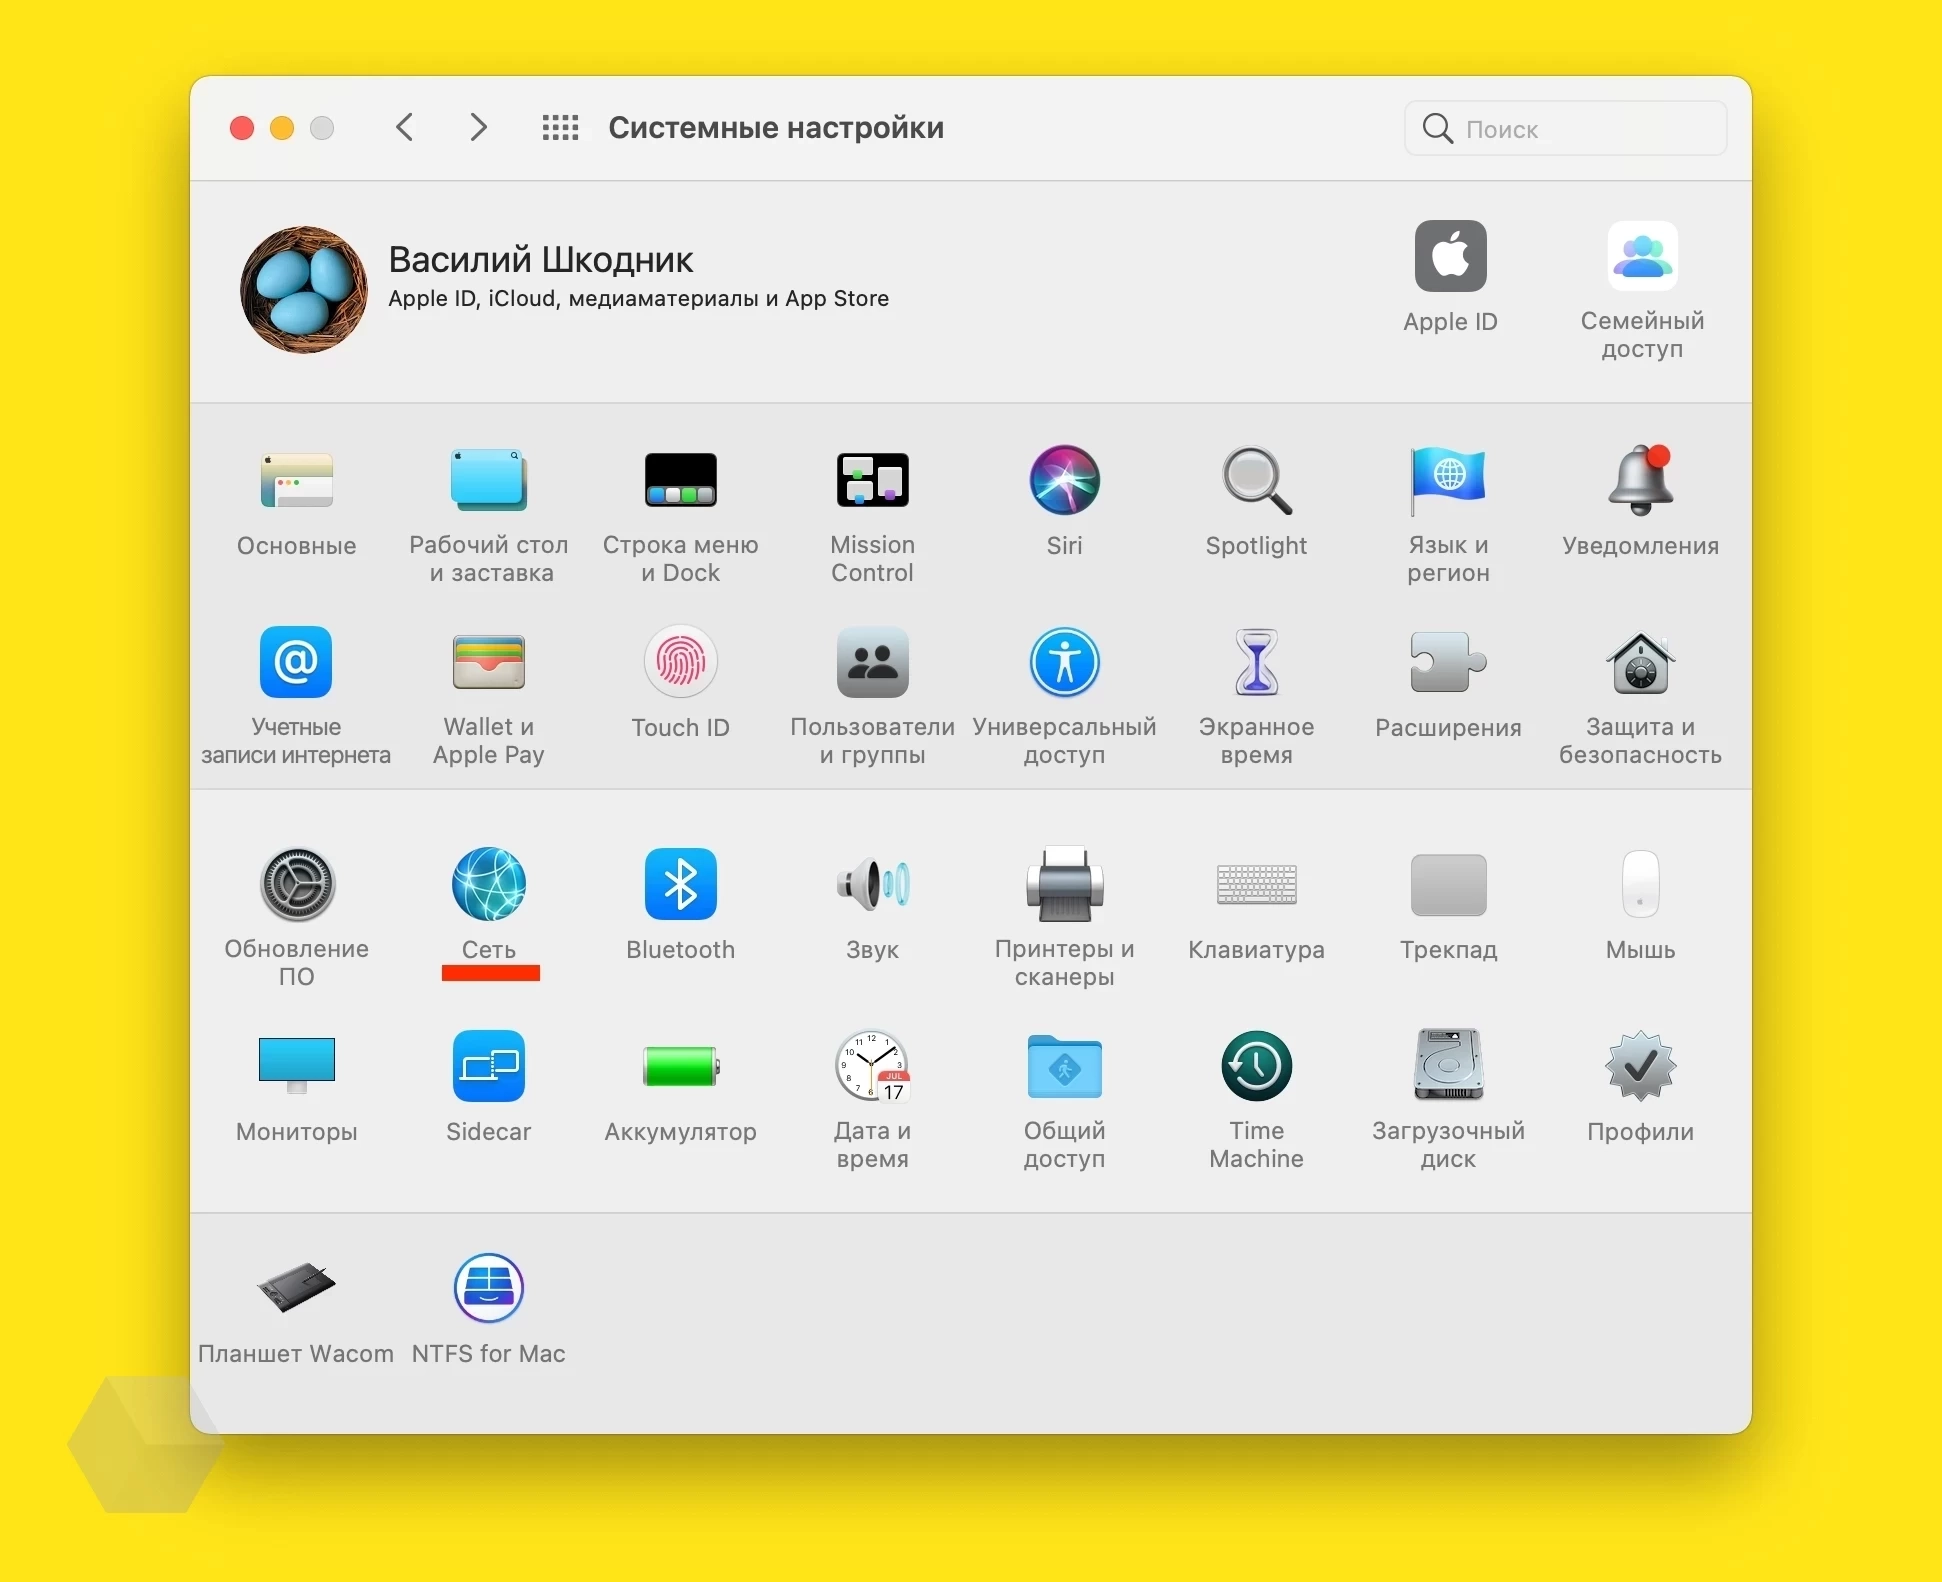Image resolution: width=1942 pixels, height=1582 pixels.
Task: Minimize window with yellow button
Action: tap(282, 128)
